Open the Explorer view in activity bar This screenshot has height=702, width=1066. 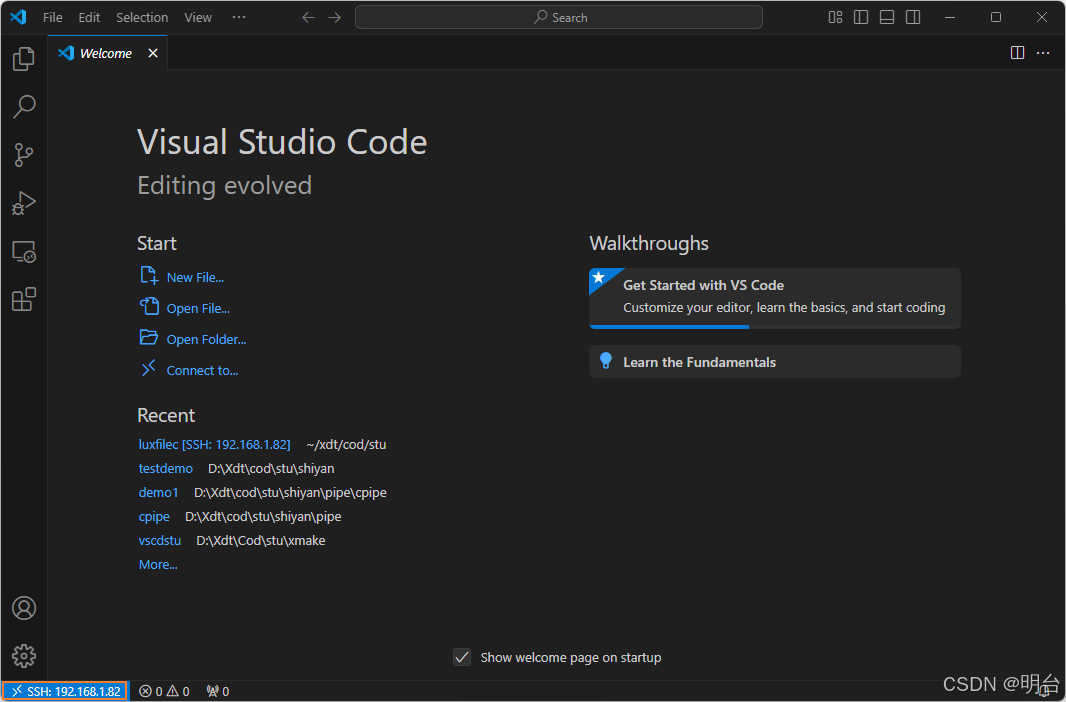[x=24, y=59]
